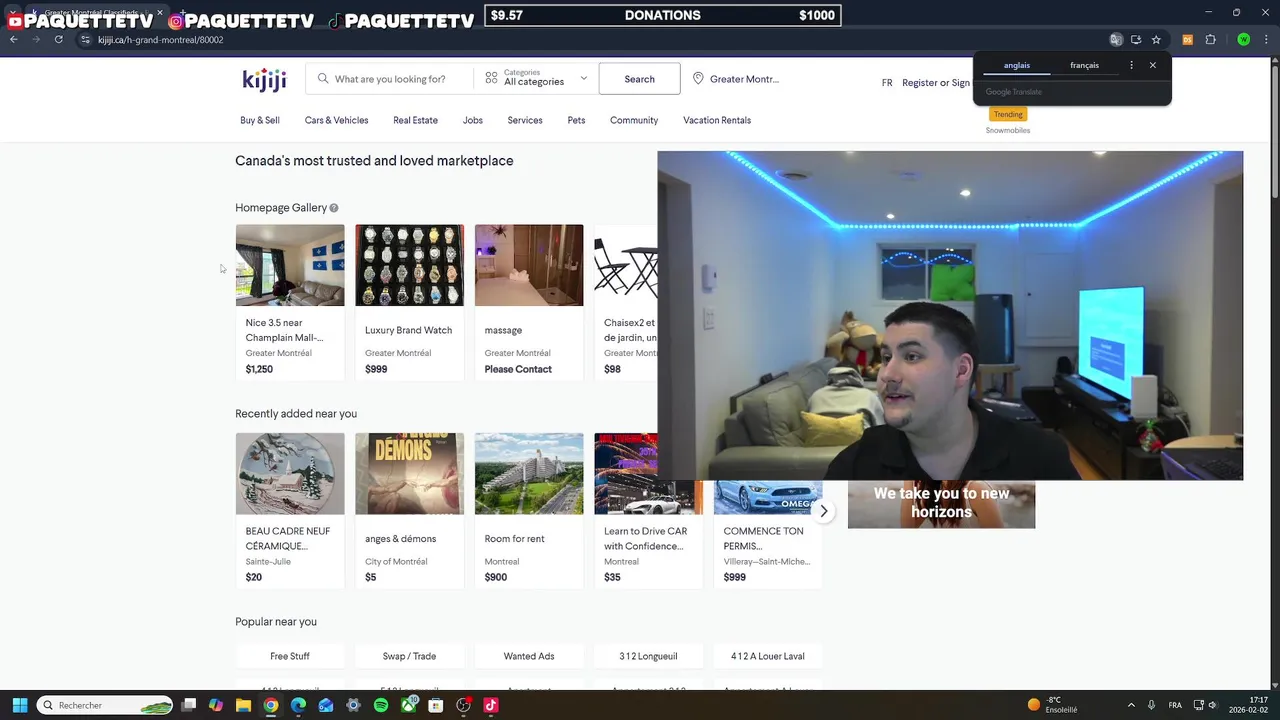
Task: Open the Real Estate menu
Action: tap(415, 120)
